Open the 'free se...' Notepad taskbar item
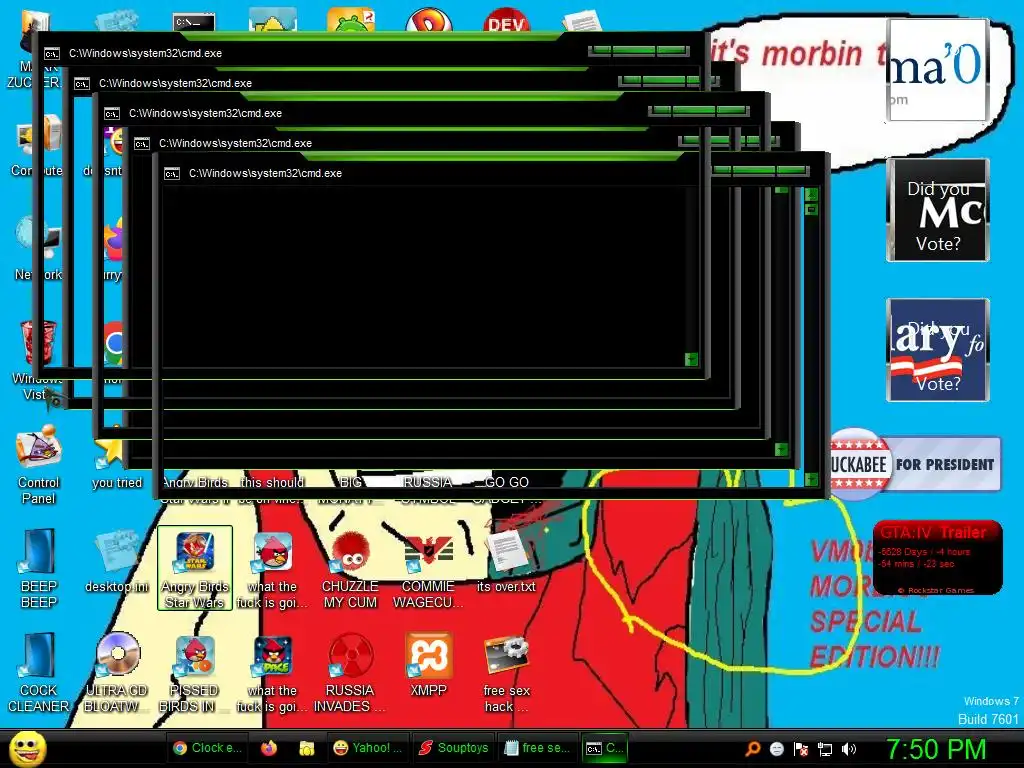 pos(537,748)
